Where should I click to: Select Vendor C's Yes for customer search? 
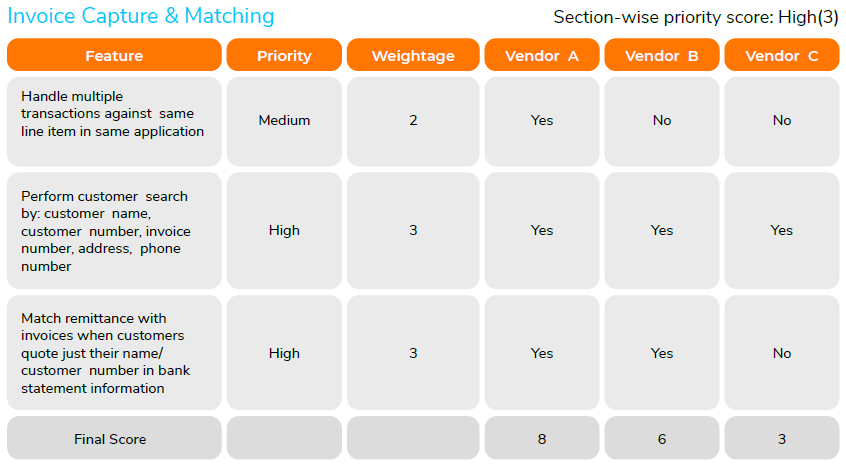pos(782,231)
